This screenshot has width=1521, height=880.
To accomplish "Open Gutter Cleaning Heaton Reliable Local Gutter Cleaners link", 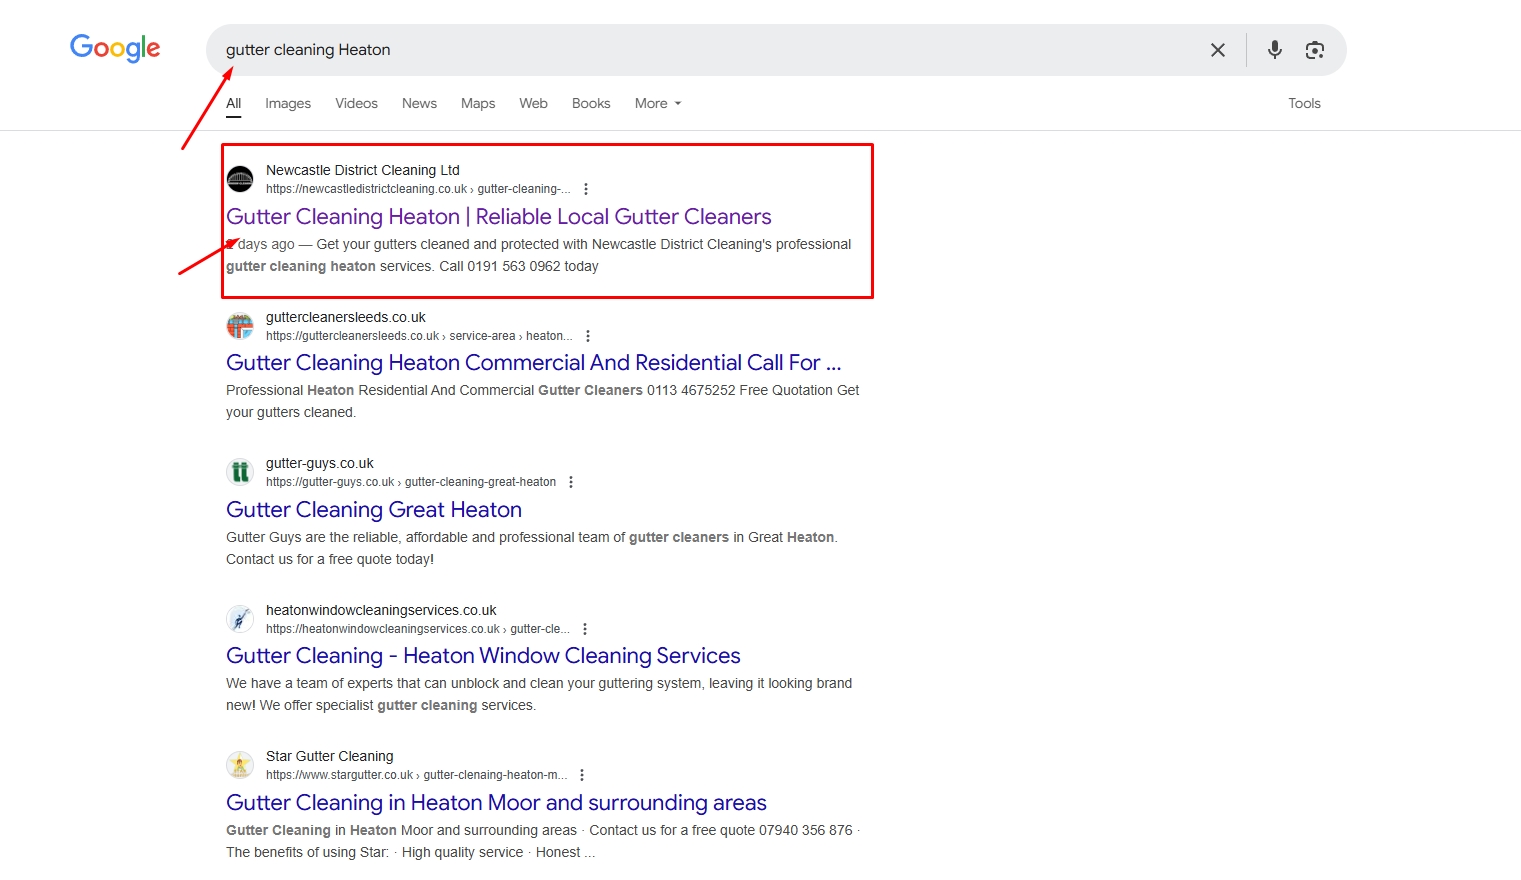I will tap(499, 217).
